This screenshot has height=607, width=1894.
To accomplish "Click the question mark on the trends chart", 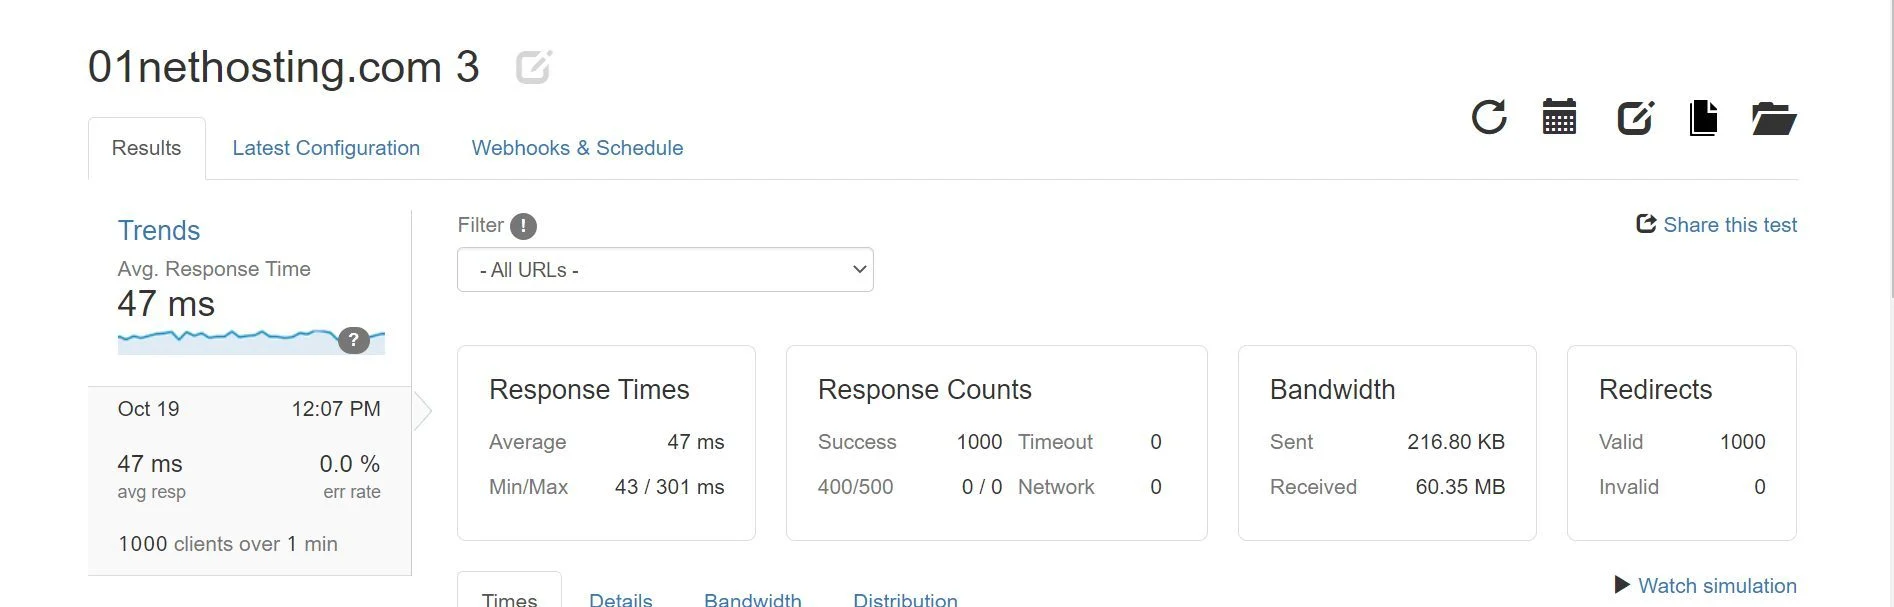I will (353, 340).
